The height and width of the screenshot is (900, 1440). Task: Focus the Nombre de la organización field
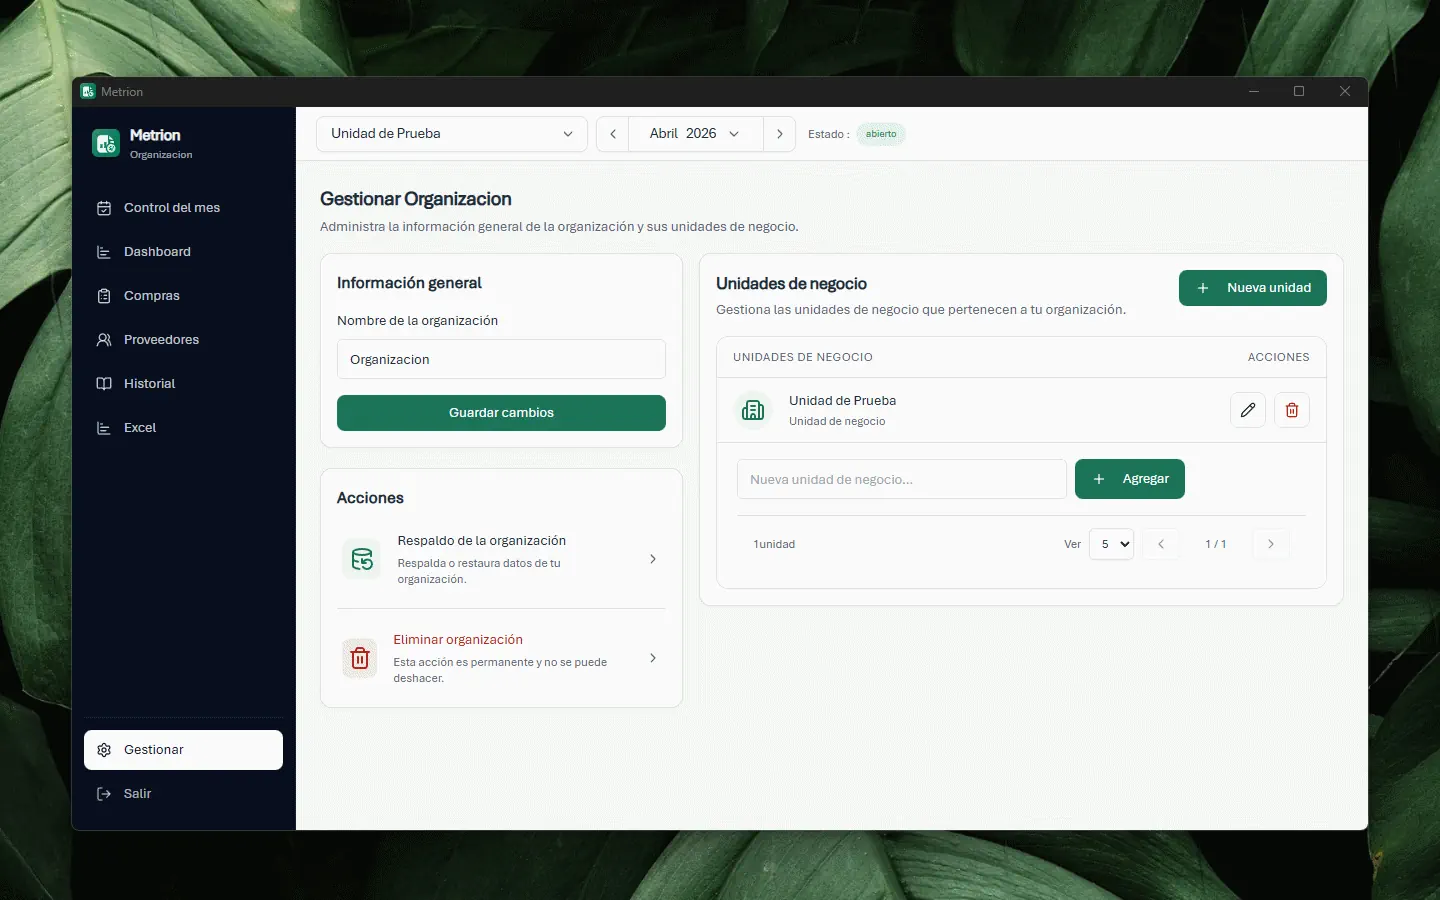[x=501, y=359]
